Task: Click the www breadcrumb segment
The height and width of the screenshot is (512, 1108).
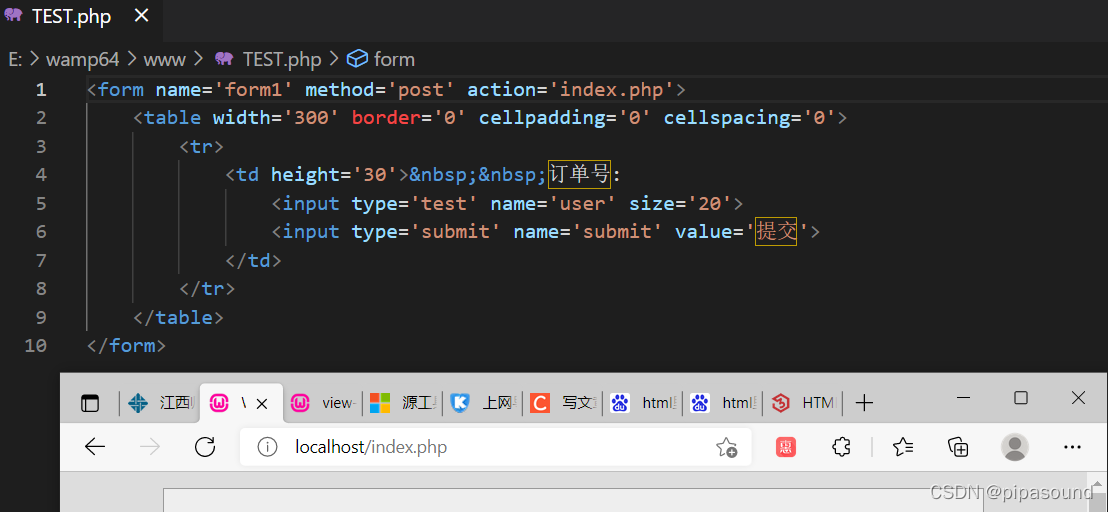Action: (165, 59)
